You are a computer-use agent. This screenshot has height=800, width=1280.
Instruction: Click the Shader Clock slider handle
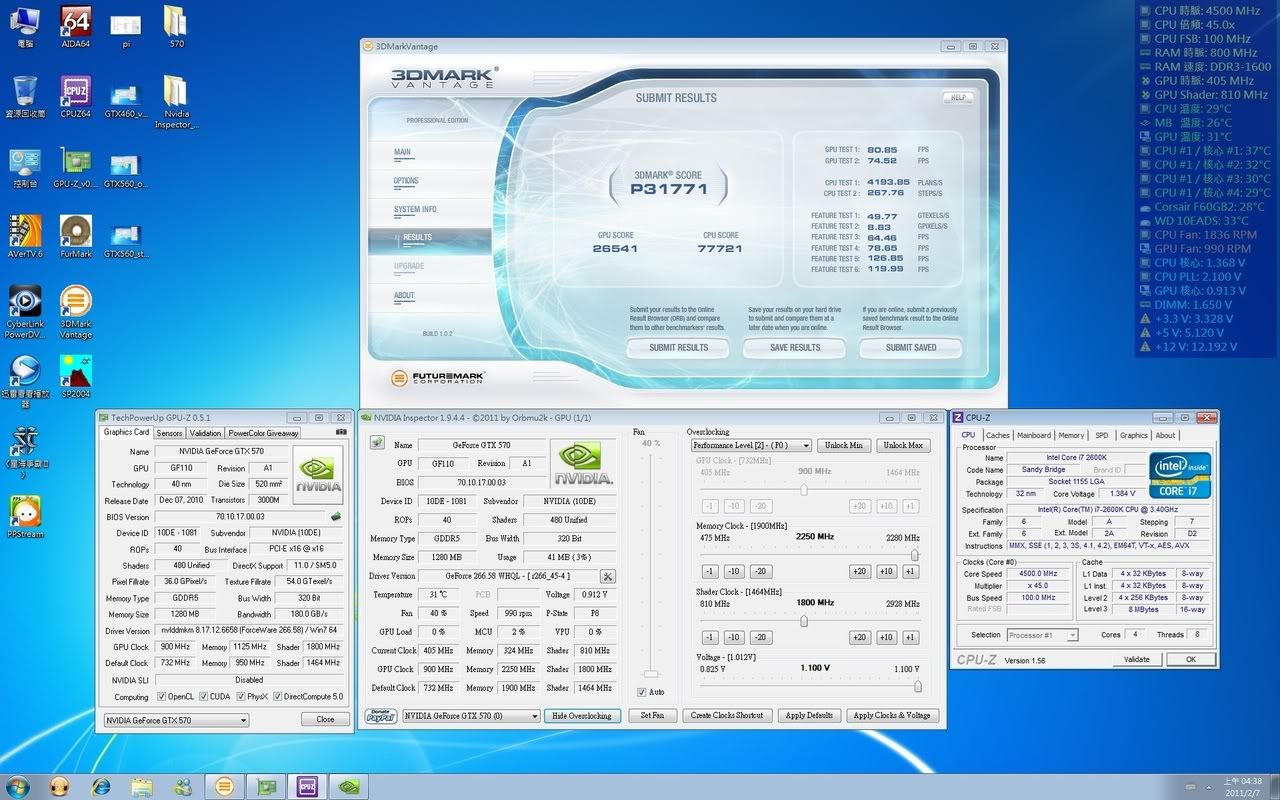tap(804, 621)
